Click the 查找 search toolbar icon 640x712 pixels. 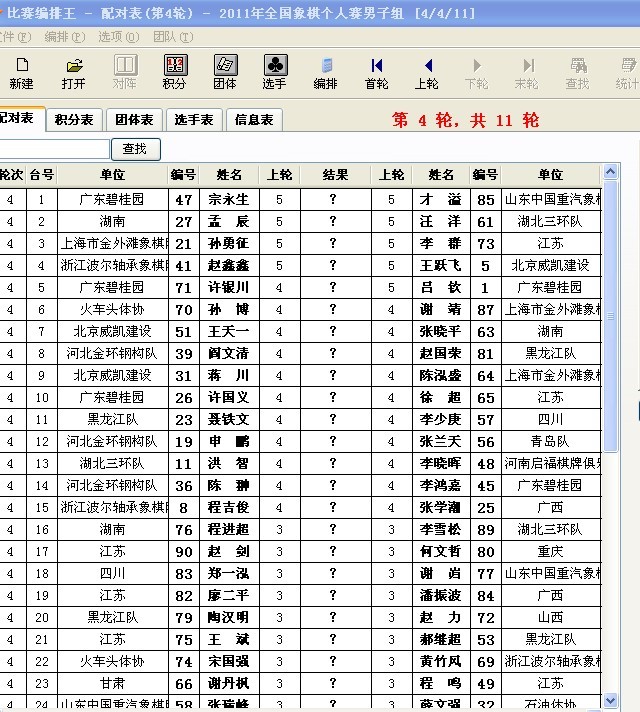pyautogui.click(x=577, y=73)
